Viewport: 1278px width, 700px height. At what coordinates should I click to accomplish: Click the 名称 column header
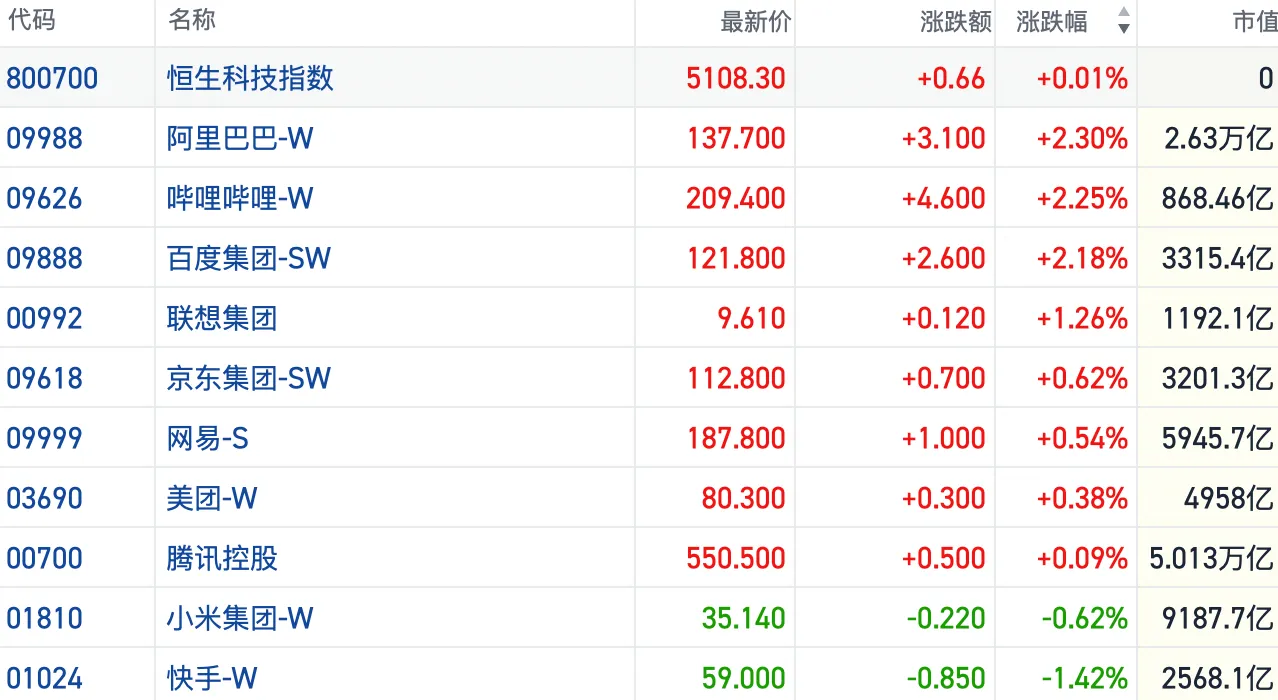(x=192, y=20)
